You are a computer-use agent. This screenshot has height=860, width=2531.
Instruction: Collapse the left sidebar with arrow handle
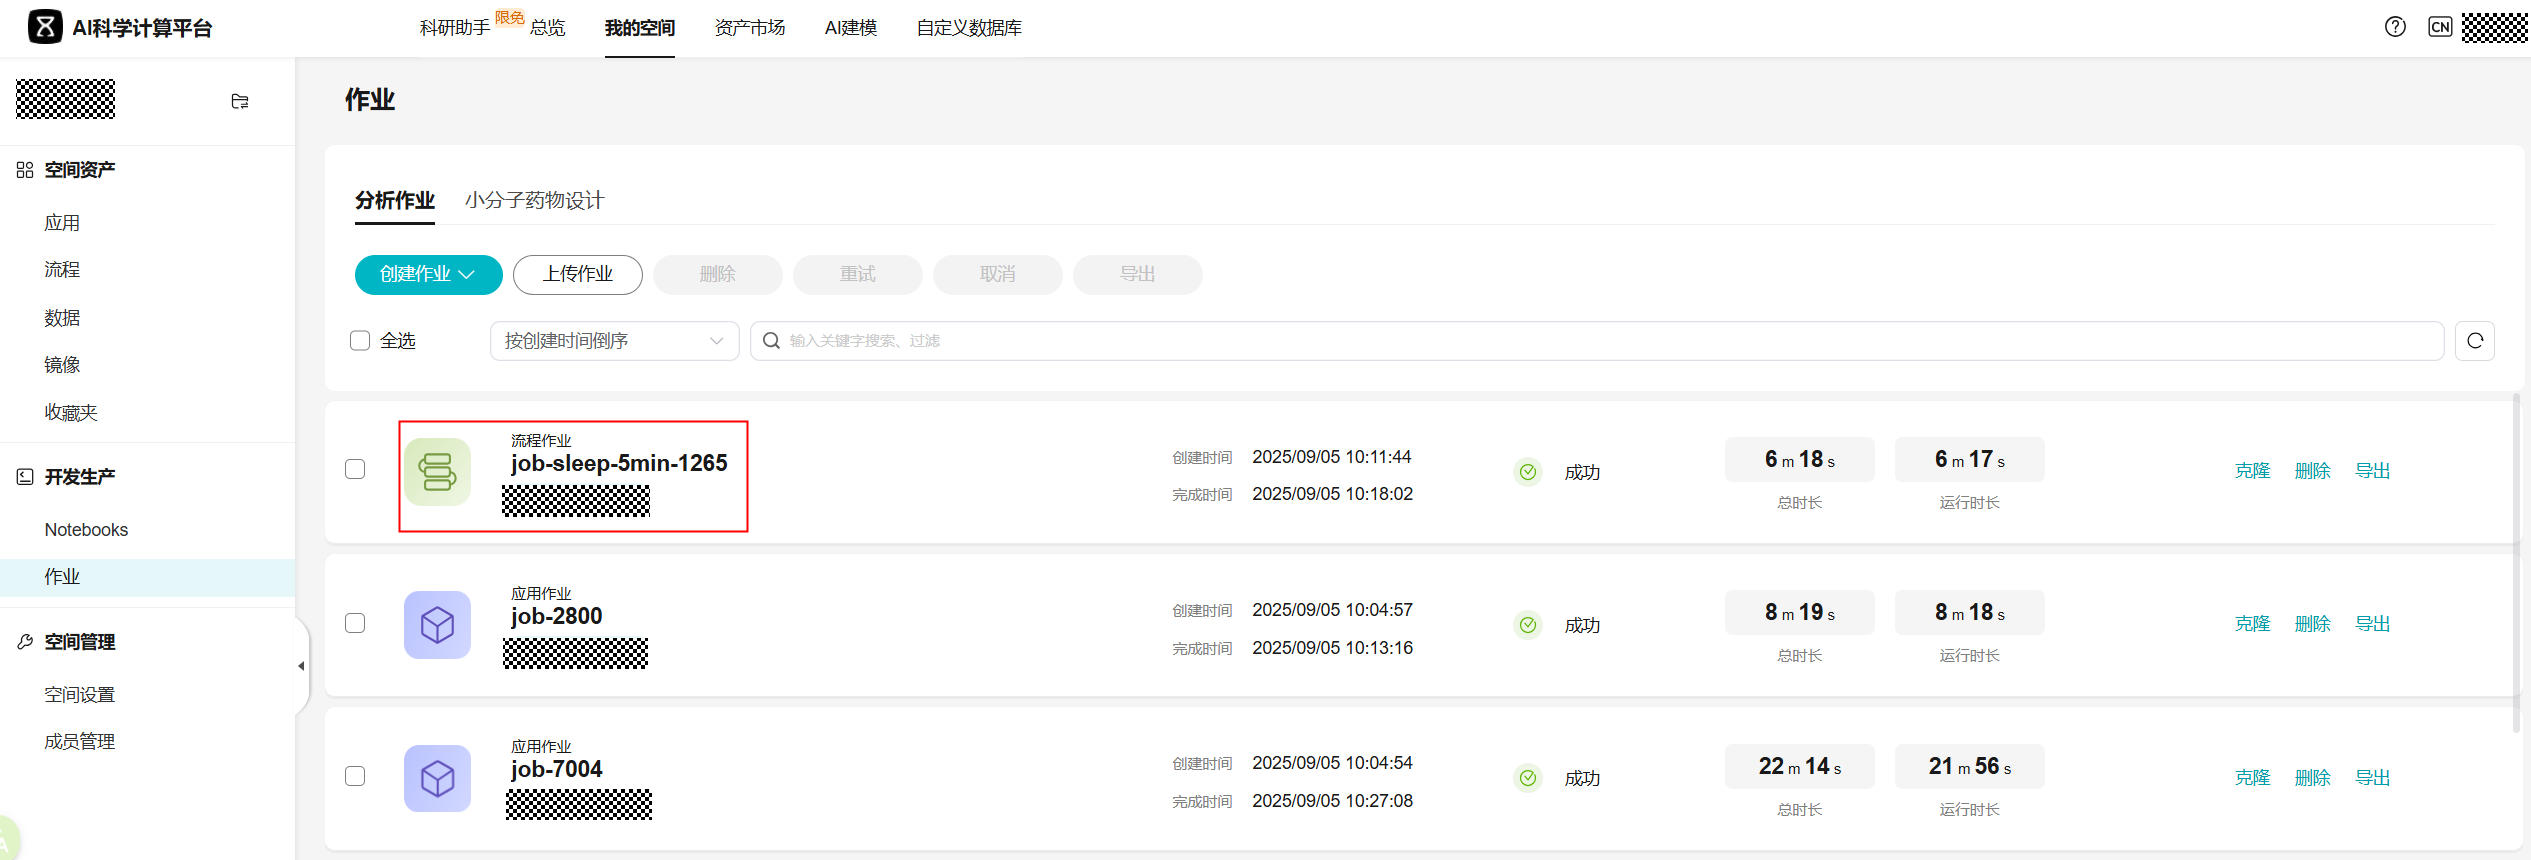(x=301, y=666)
